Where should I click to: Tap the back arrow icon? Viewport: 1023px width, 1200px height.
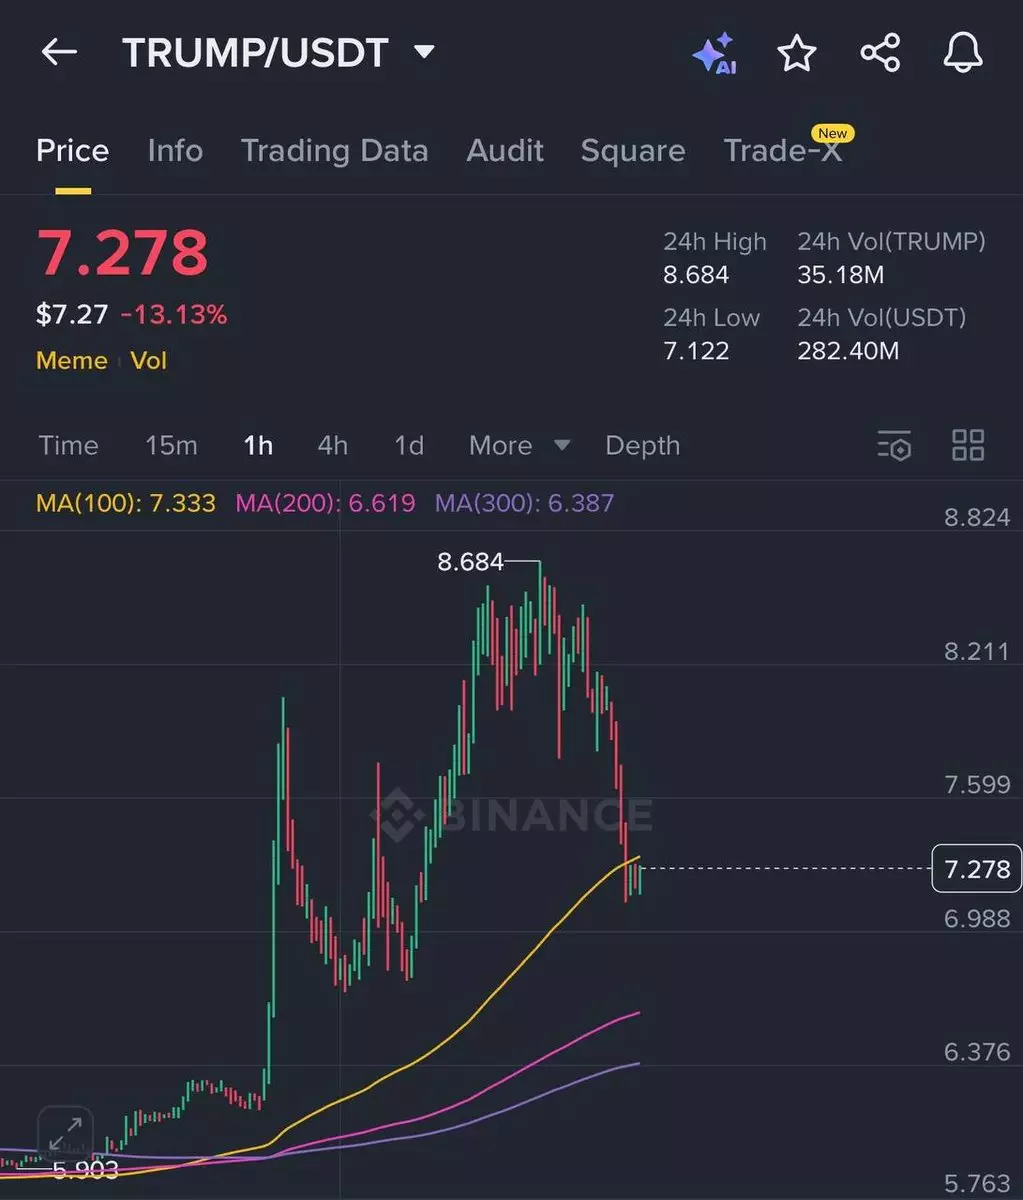tap(58, 52)
